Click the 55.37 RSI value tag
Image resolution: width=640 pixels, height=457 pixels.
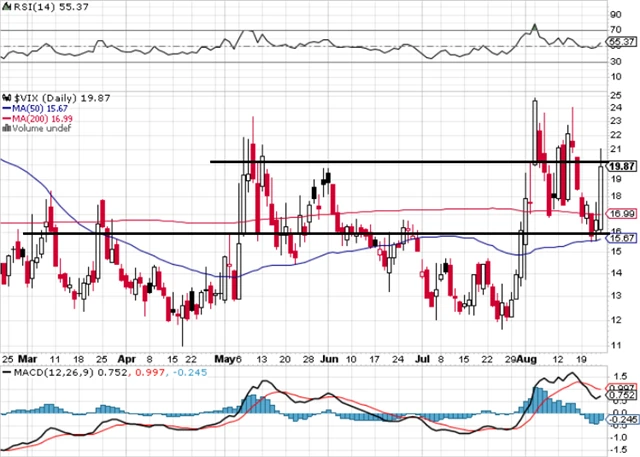click(623, 43)
